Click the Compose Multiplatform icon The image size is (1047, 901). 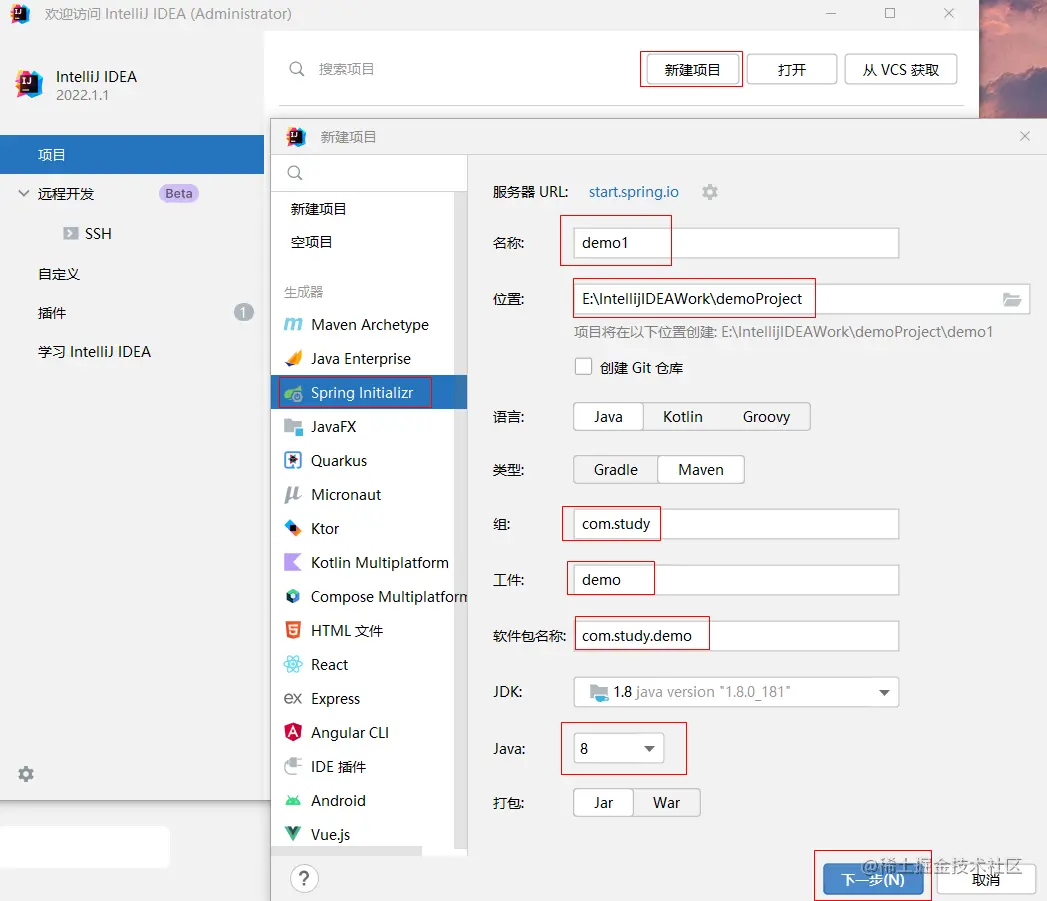pyautogui.click(x=292, y=596)
